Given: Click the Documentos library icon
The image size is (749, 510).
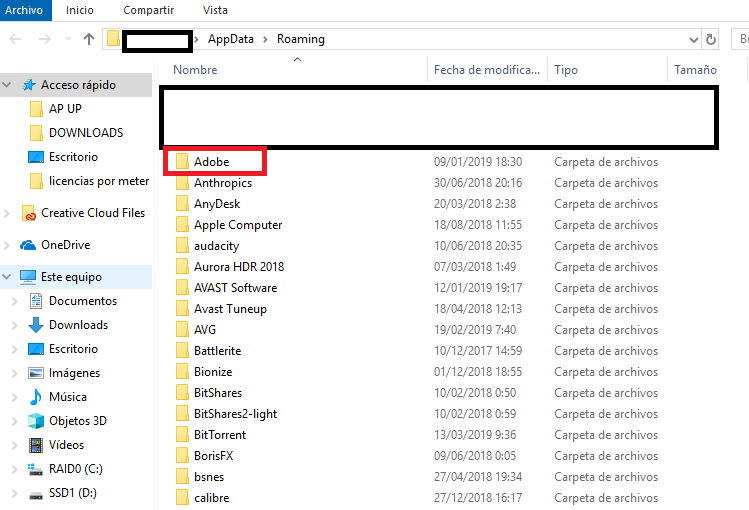Looking at the screenshot, I should click(36, 301).
